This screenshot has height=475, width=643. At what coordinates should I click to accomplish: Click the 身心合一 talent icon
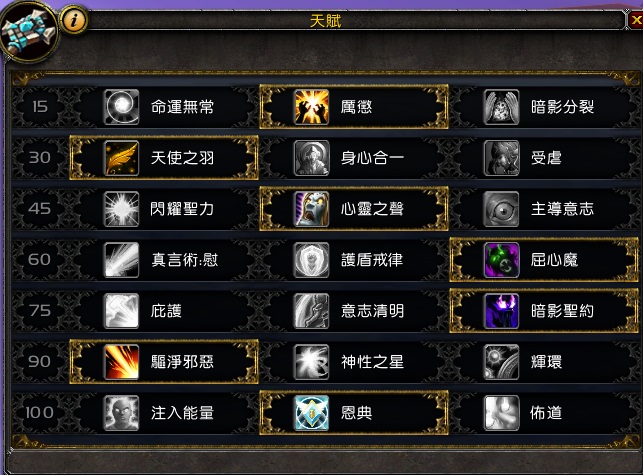click(312, 158)
